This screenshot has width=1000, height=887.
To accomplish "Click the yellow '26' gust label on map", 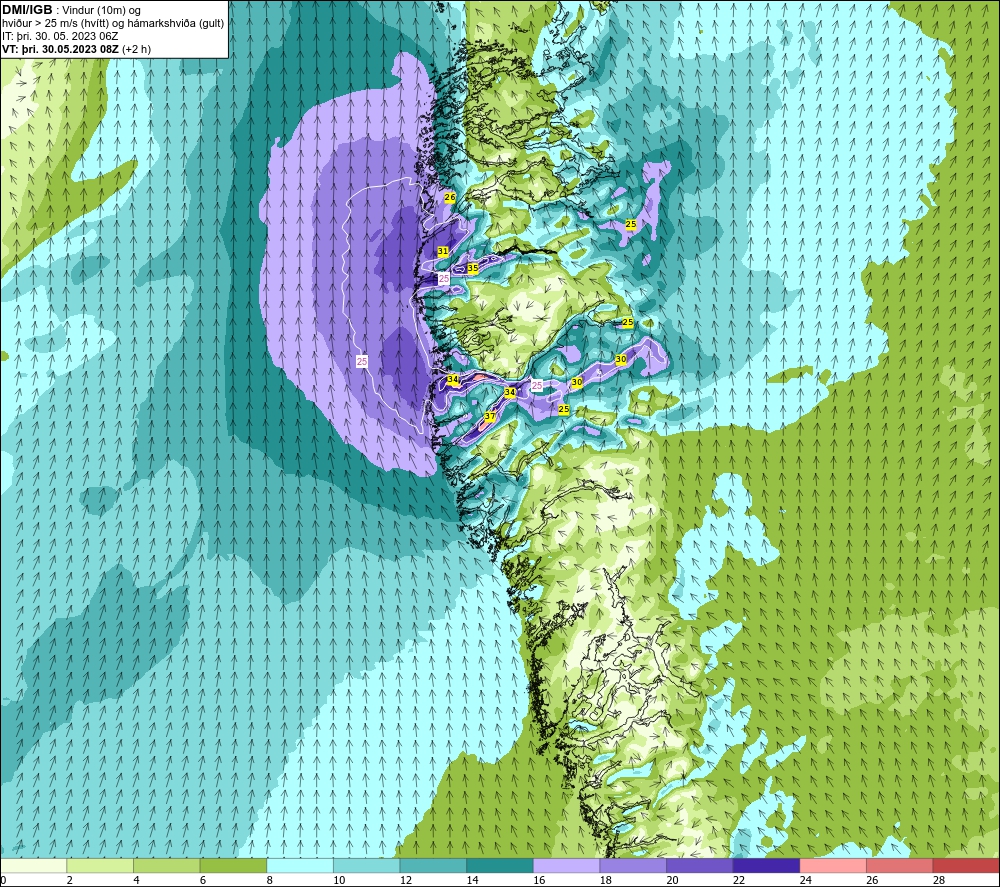I will [x=450, y=198].
